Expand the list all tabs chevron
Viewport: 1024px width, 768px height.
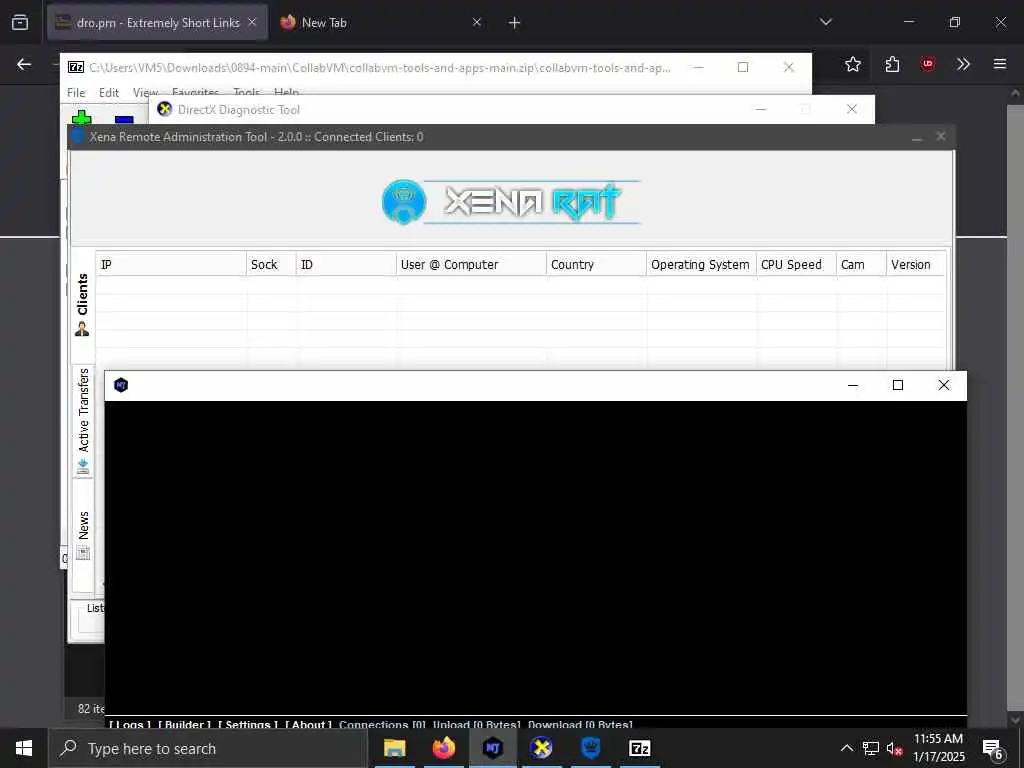(x=825, y=22)
